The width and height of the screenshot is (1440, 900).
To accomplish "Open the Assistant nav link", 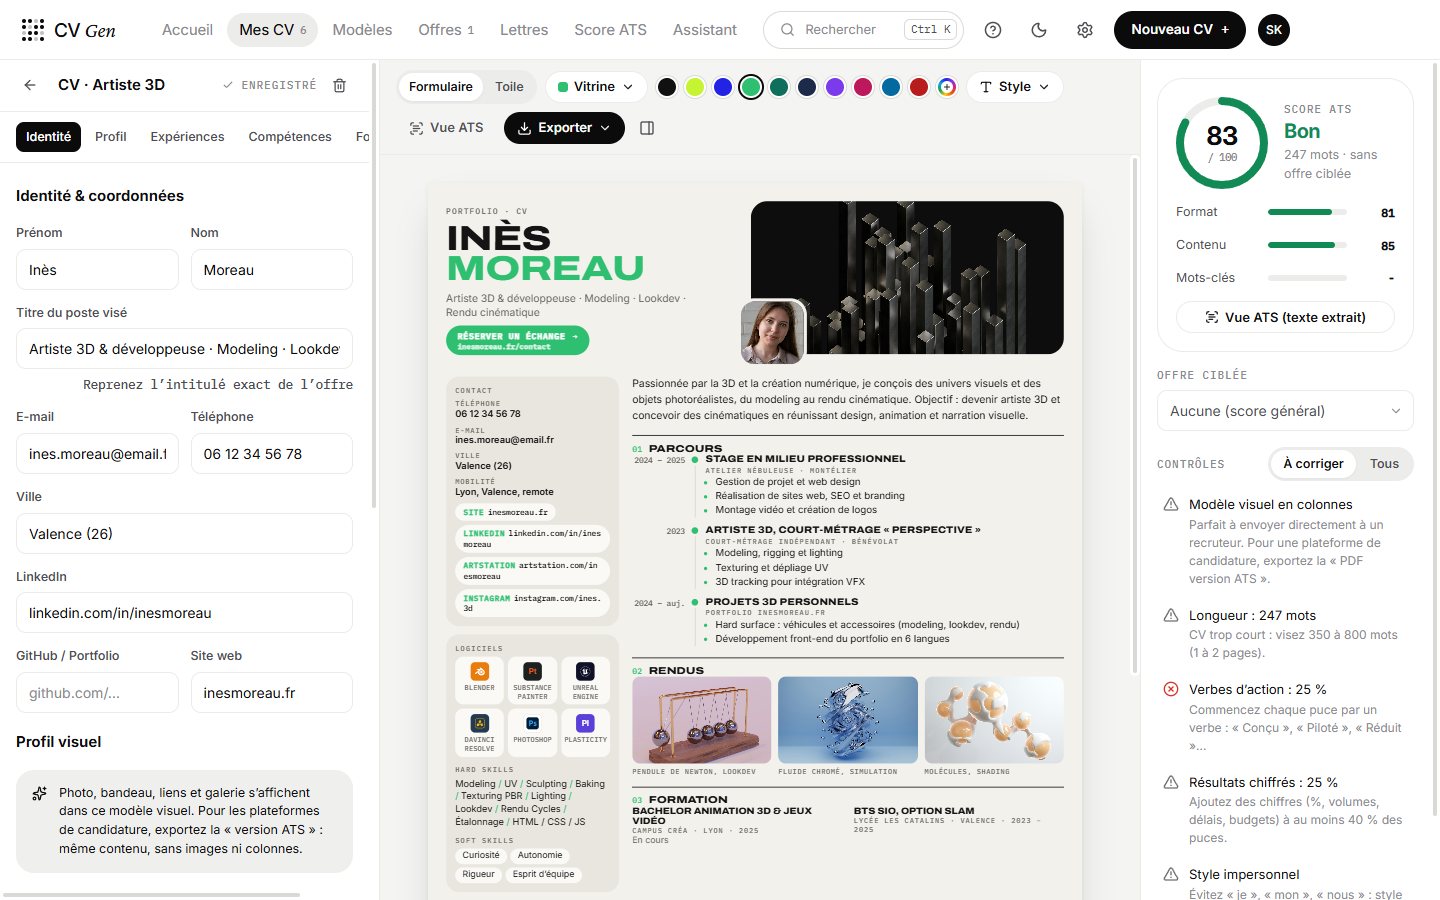I will click(x=705, y=30).
